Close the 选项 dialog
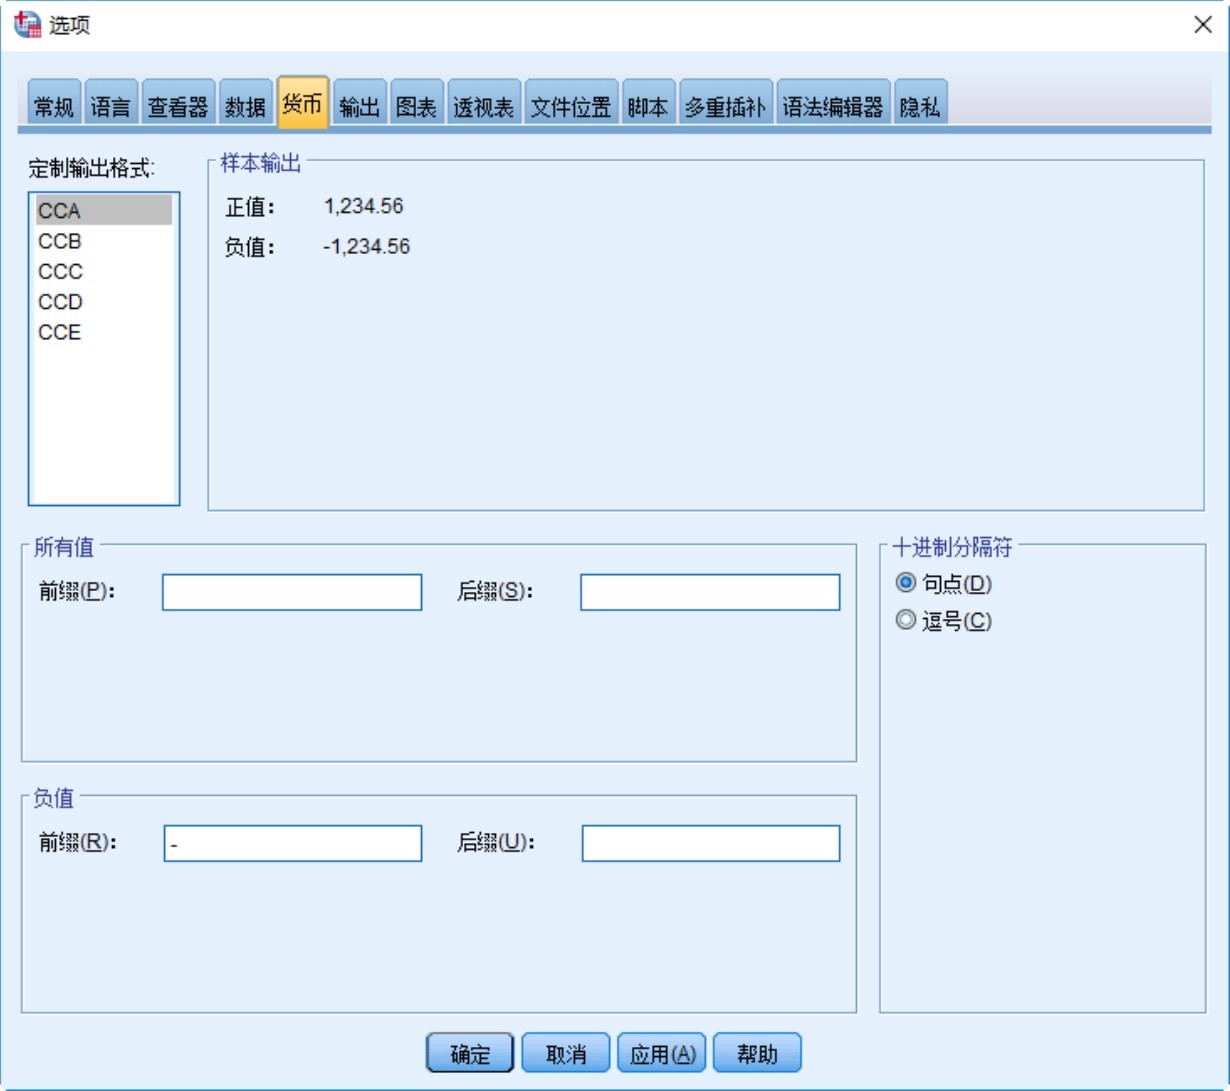 (x=1203, y=25)
